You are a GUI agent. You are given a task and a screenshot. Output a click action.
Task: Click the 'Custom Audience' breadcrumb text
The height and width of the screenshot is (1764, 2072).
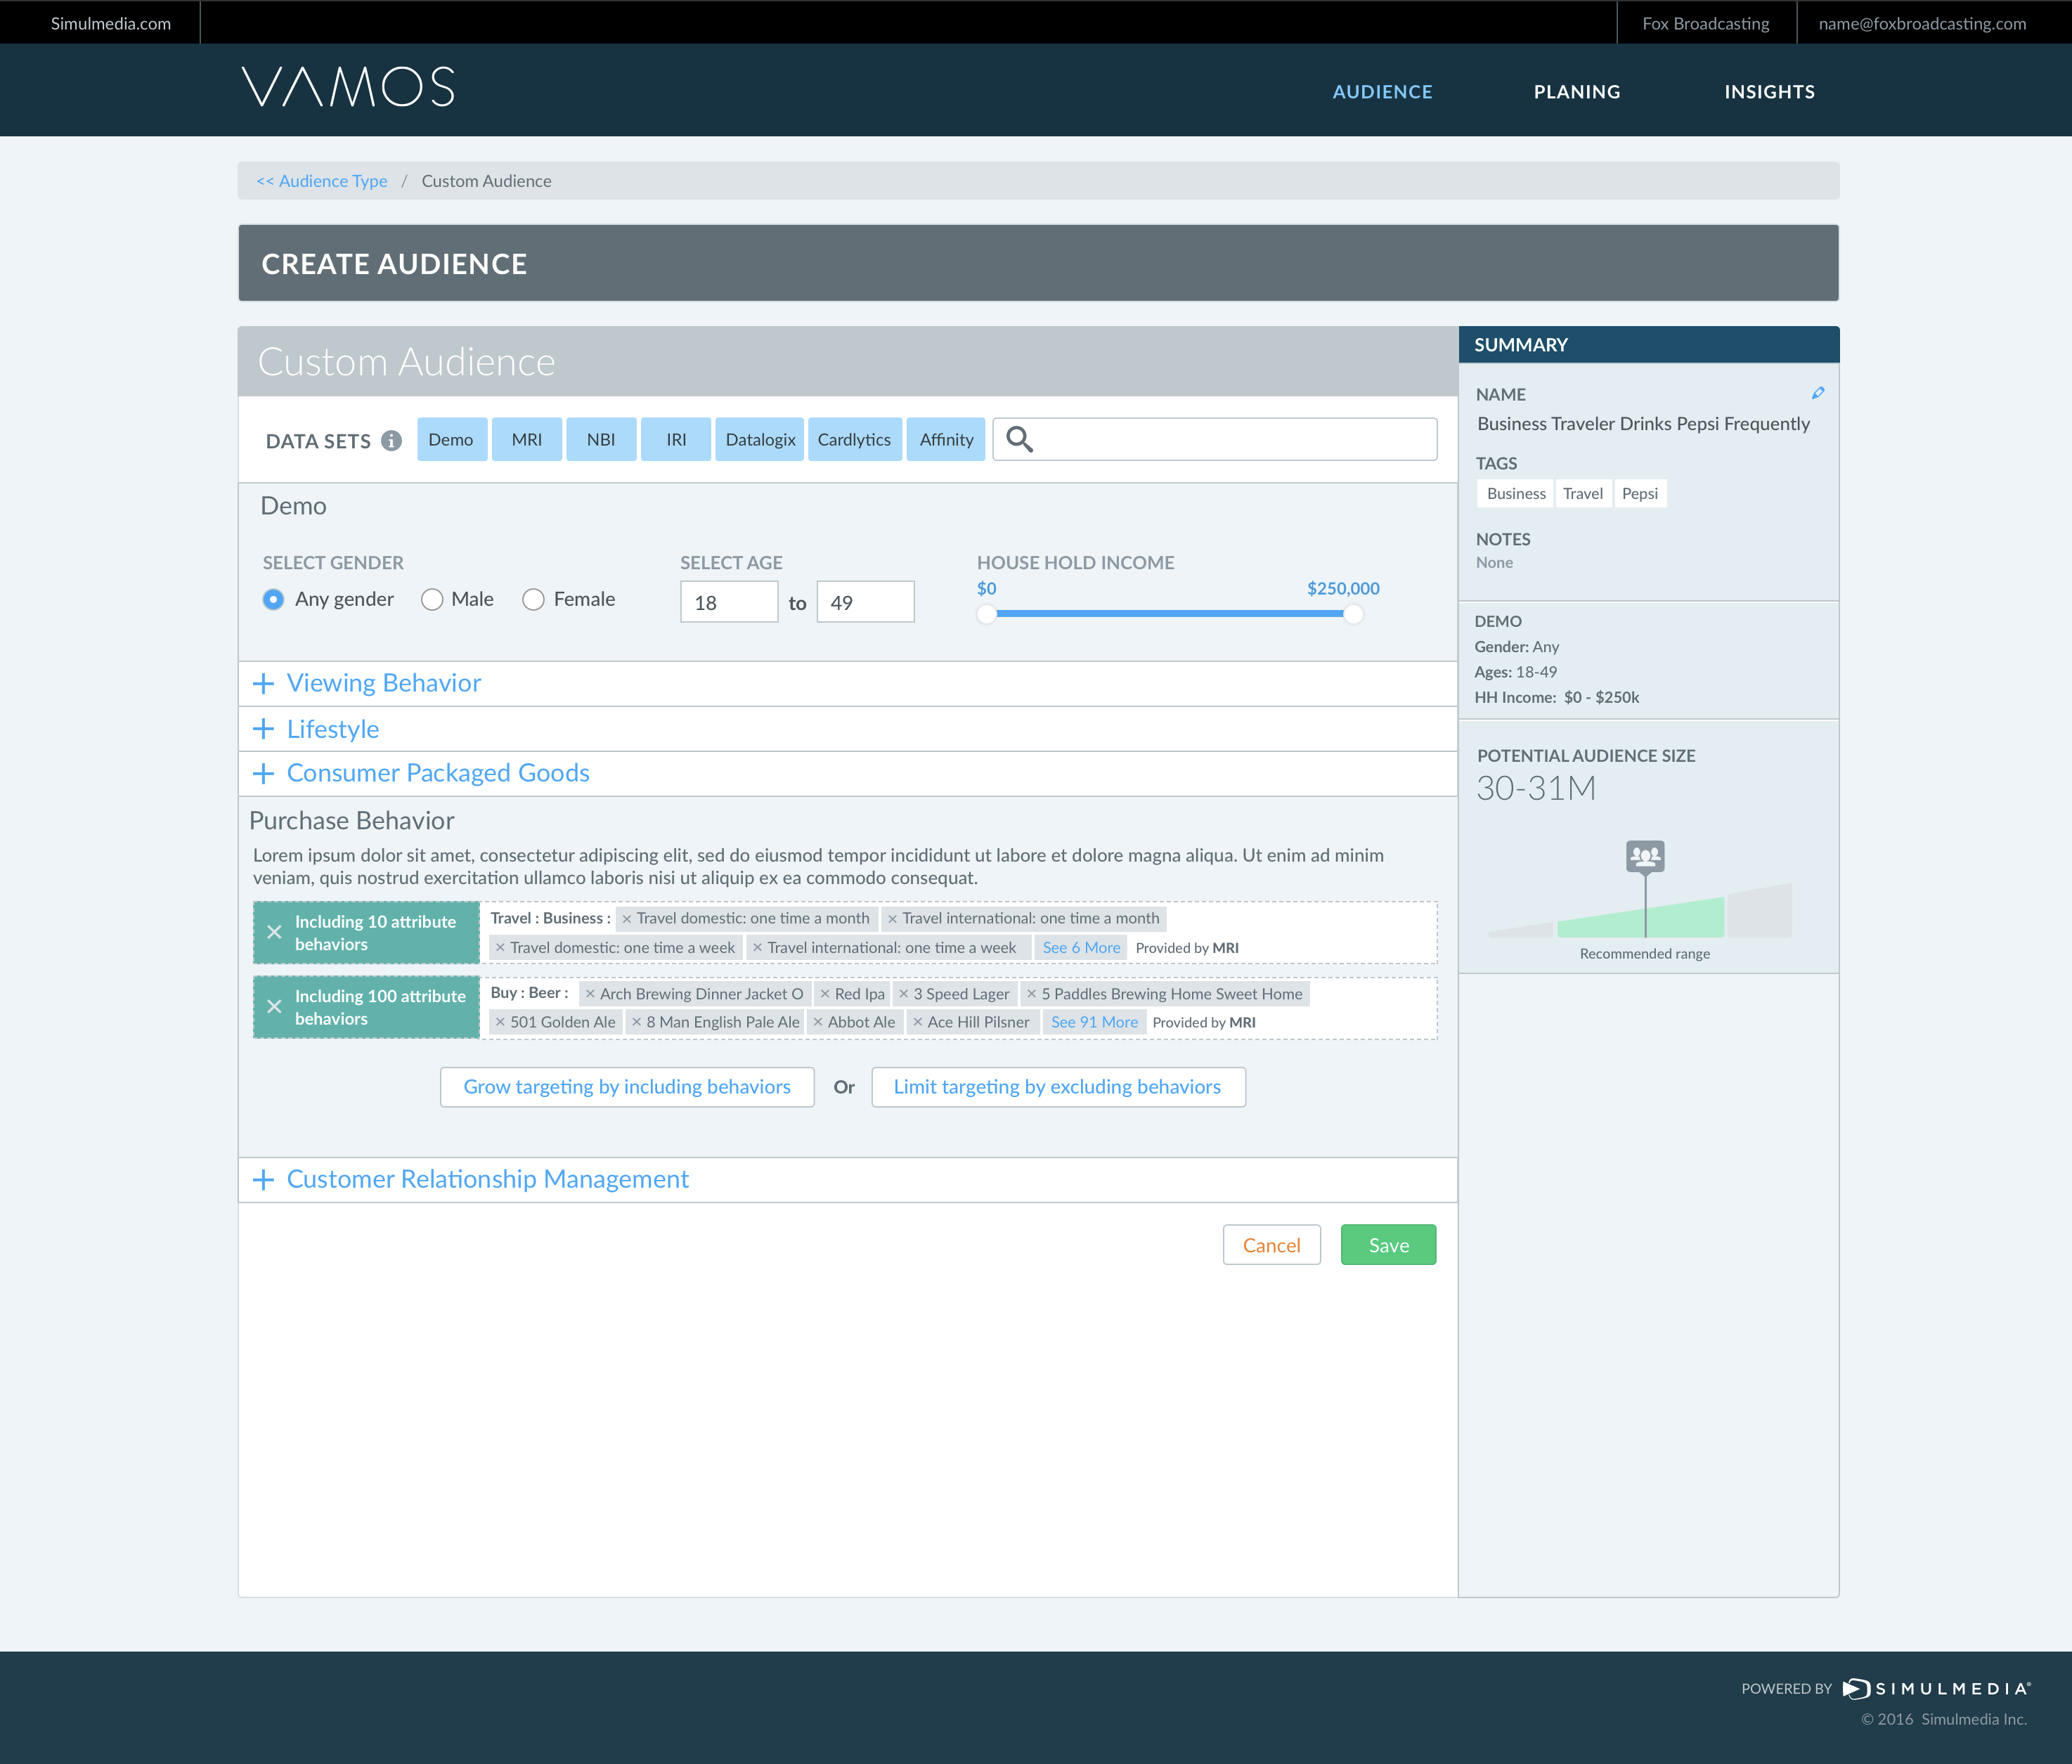486,181
